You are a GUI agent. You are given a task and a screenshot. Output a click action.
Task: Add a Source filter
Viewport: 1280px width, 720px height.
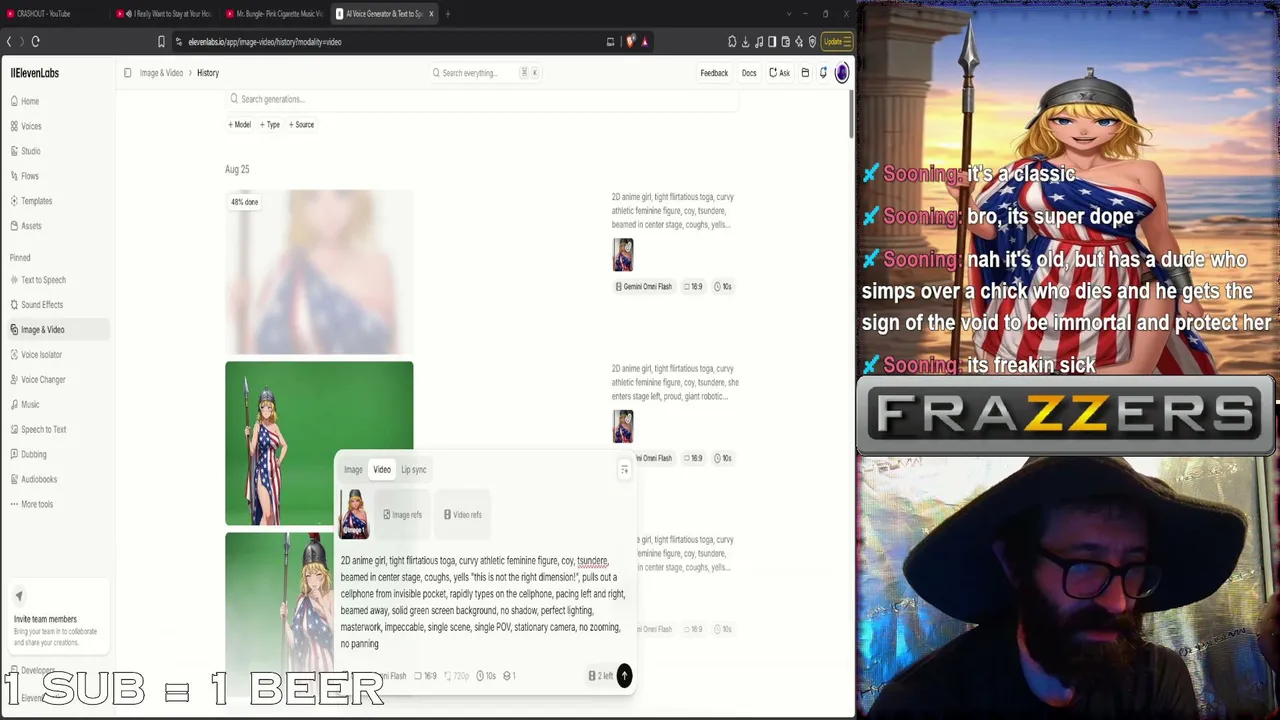(x=301, y=125)
